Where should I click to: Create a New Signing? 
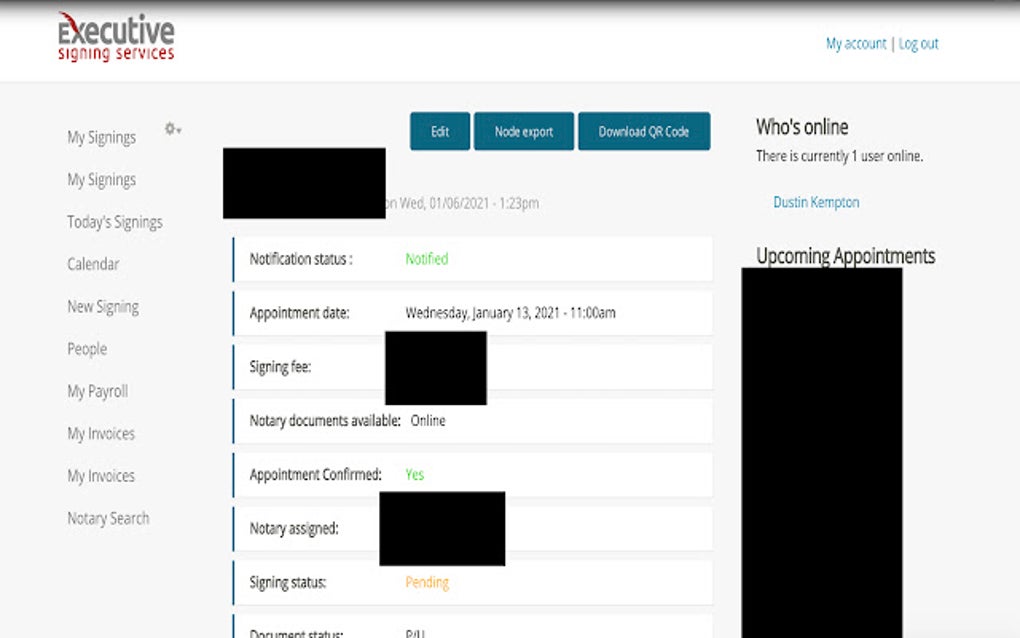(x=103, y=307)
